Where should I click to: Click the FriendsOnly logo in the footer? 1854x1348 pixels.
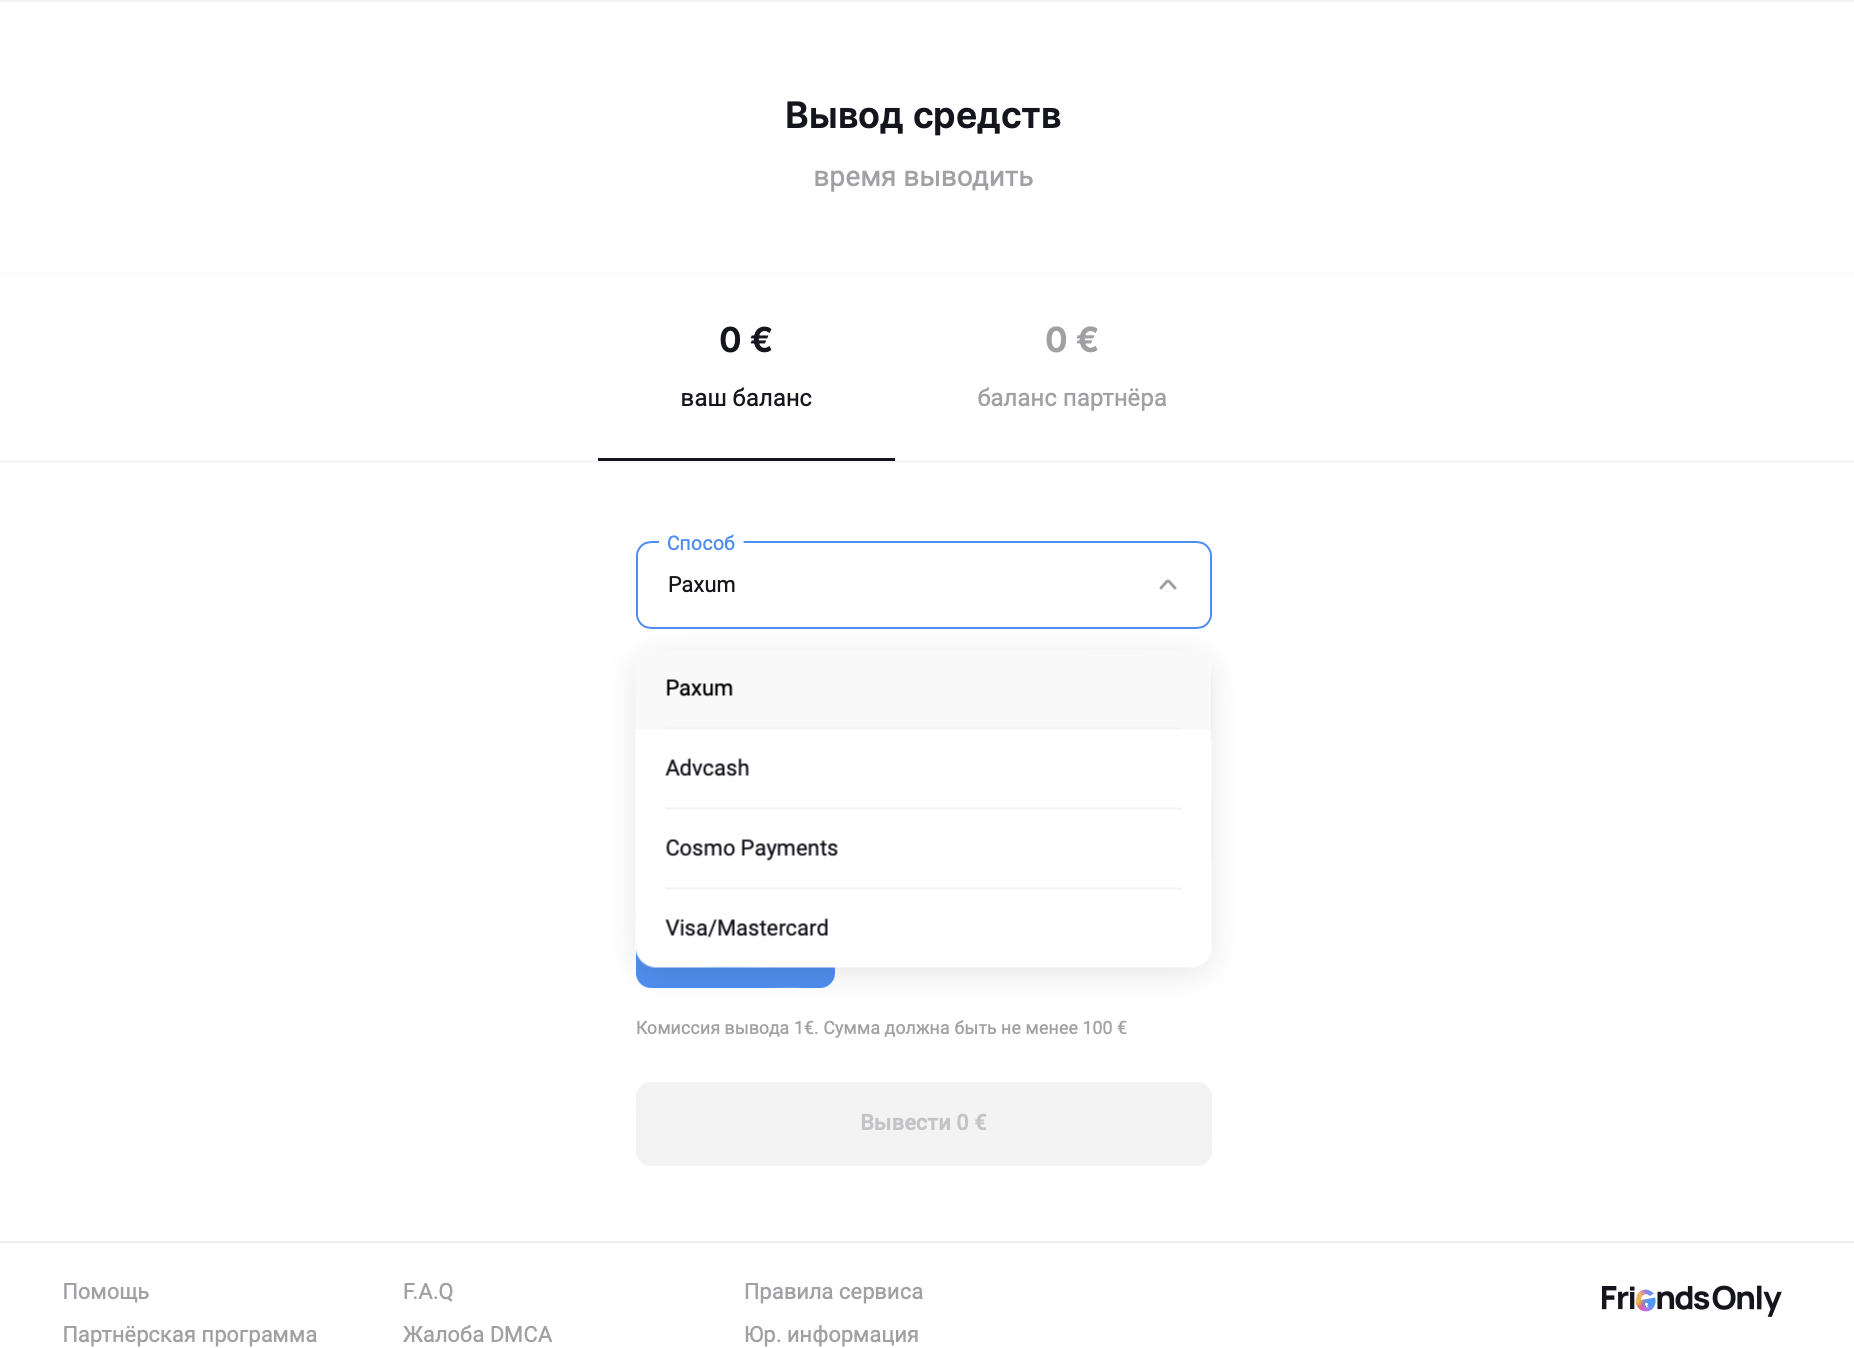pyautogui.click(x=1690, y=1298)
